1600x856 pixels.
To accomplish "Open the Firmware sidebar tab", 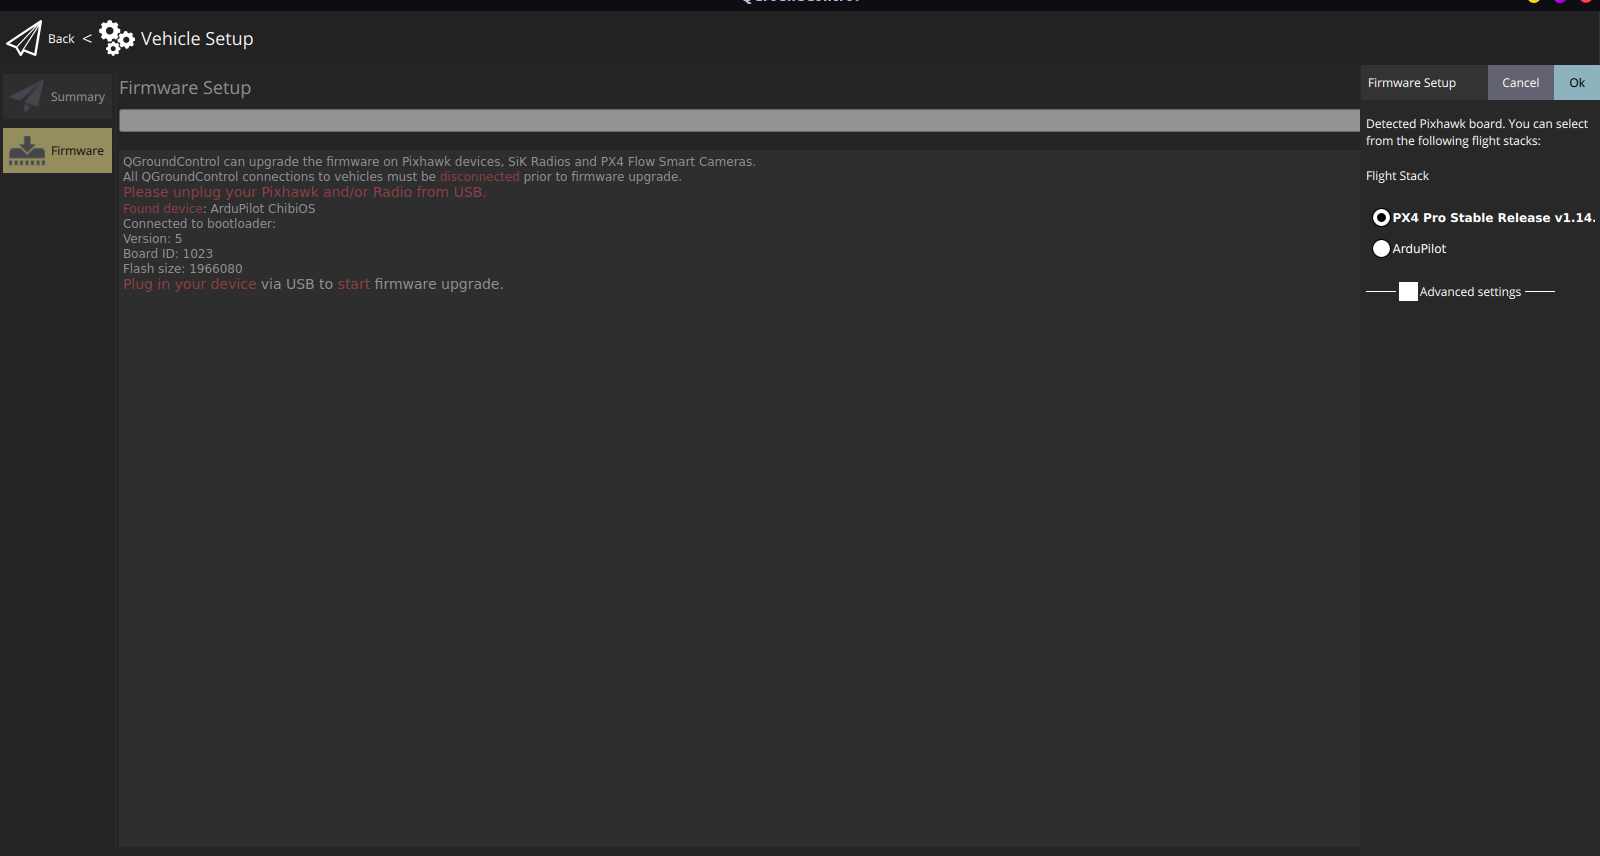I will pos(57,151).
